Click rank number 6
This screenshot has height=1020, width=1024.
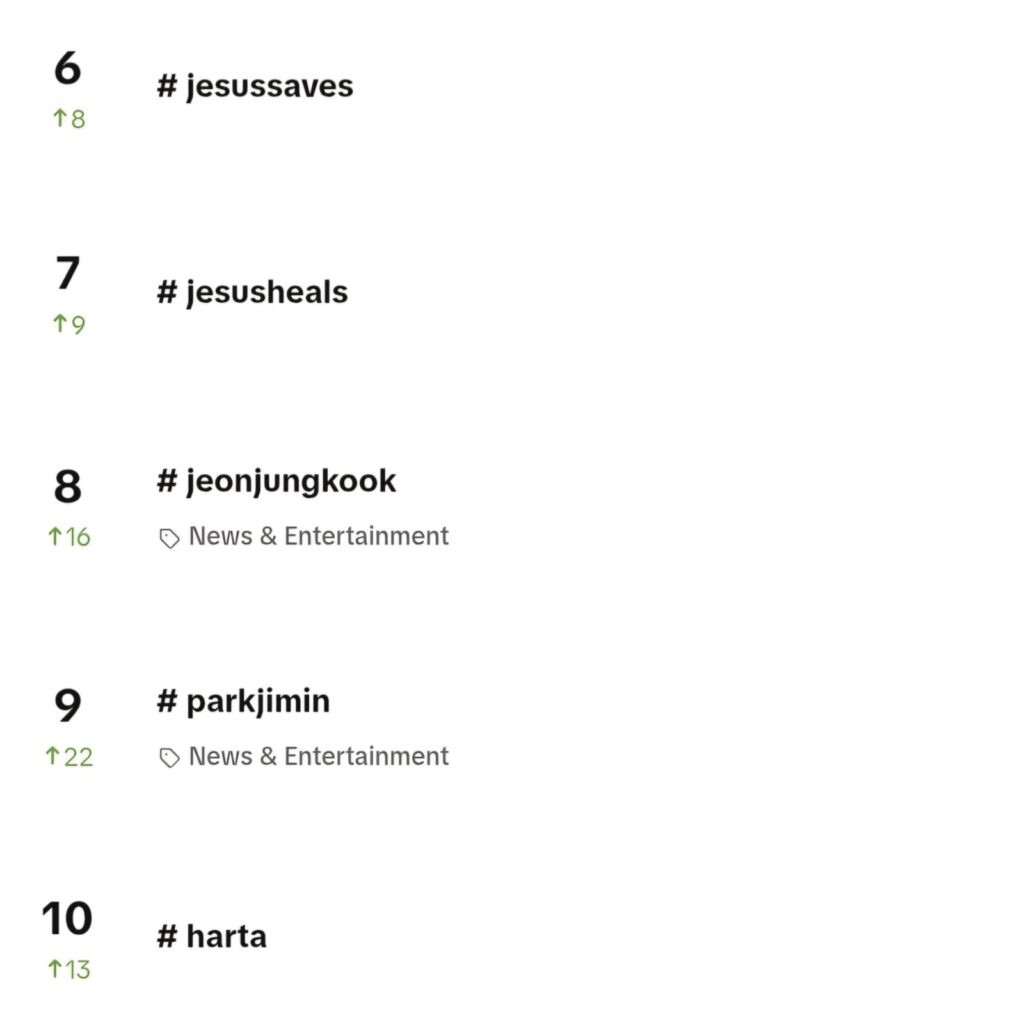68,68
